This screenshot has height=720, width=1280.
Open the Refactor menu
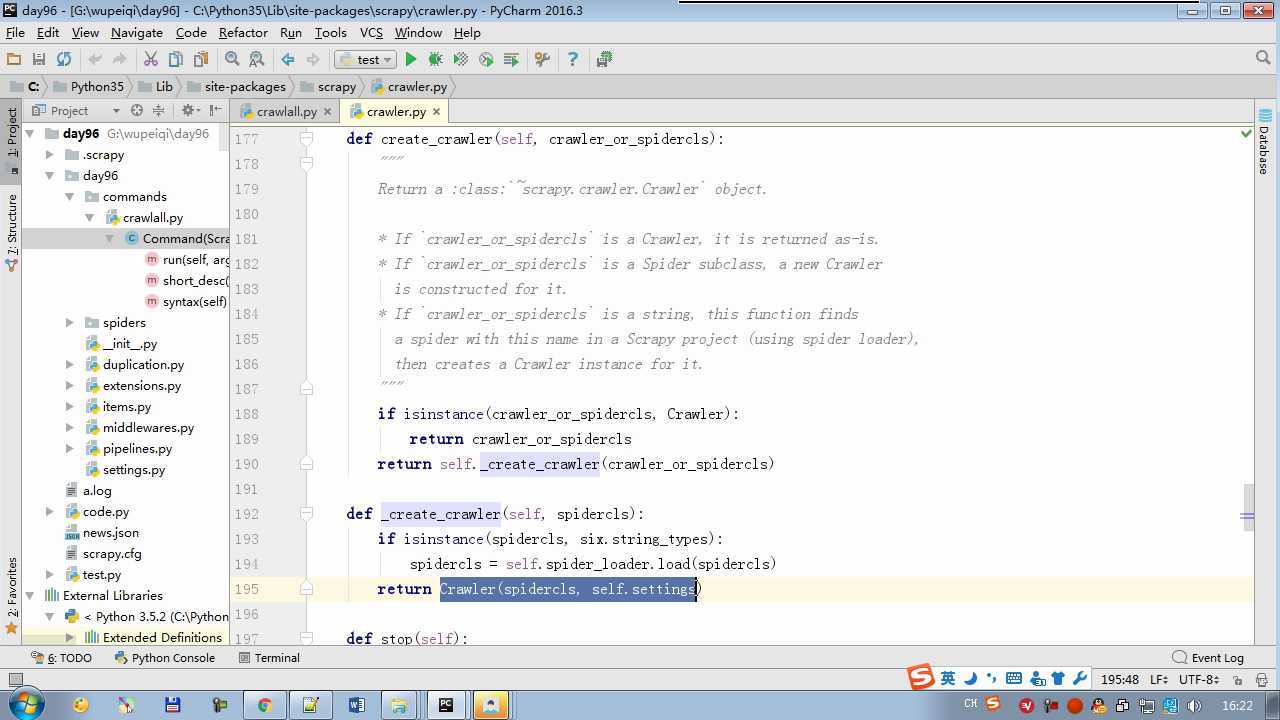(244, 33)
